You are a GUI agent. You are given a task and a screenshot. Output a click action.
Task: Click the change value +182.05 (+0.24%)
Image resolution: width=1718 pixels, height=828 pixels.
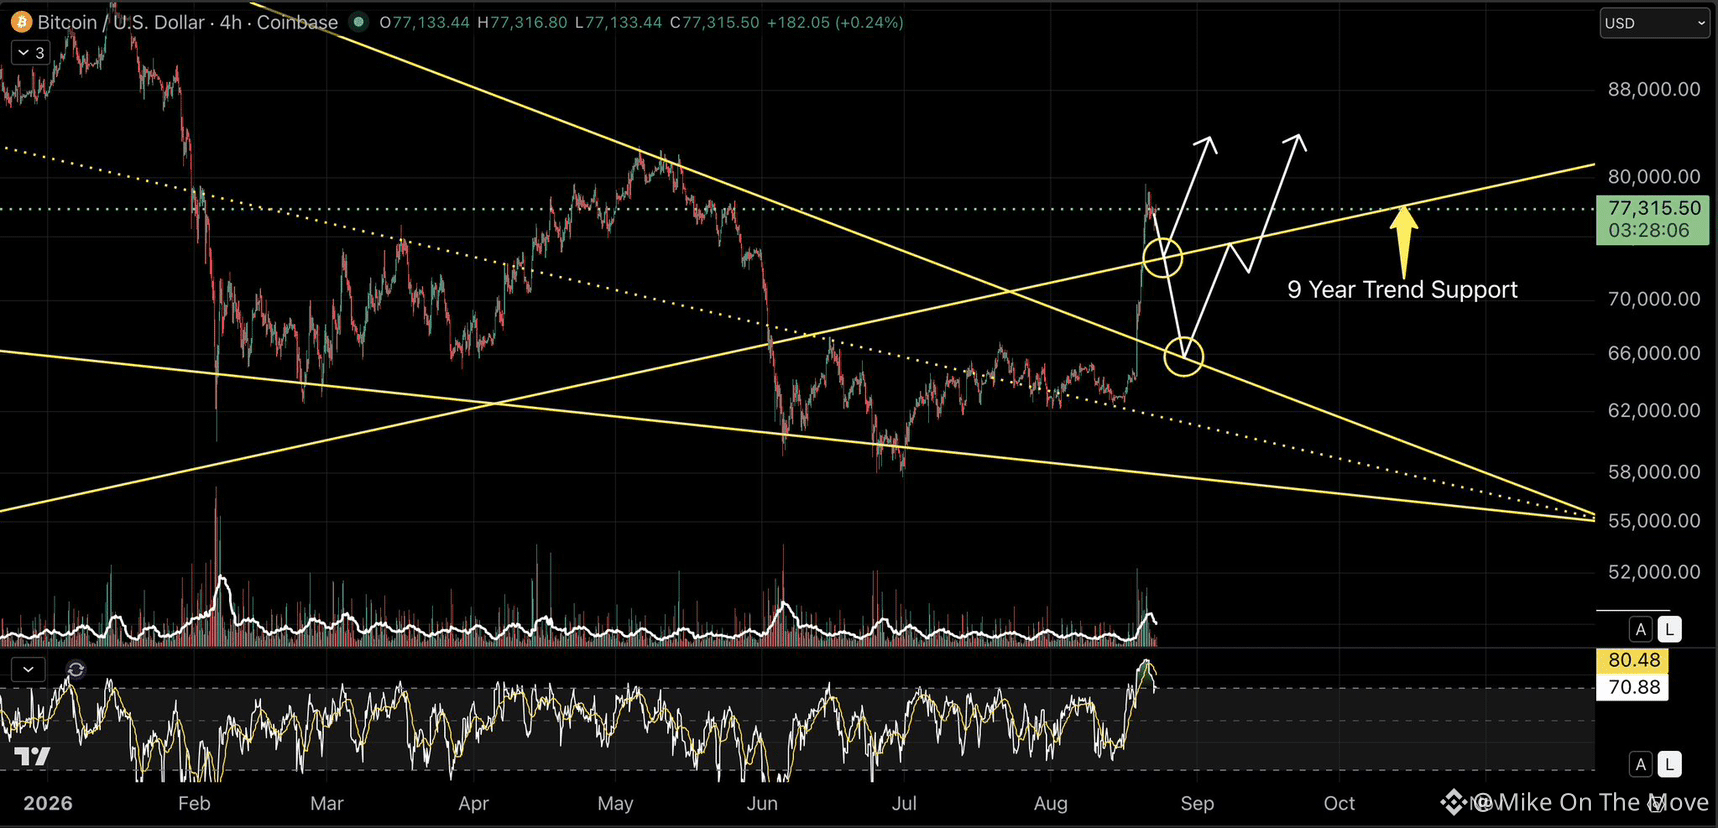[x=835, y=22]
